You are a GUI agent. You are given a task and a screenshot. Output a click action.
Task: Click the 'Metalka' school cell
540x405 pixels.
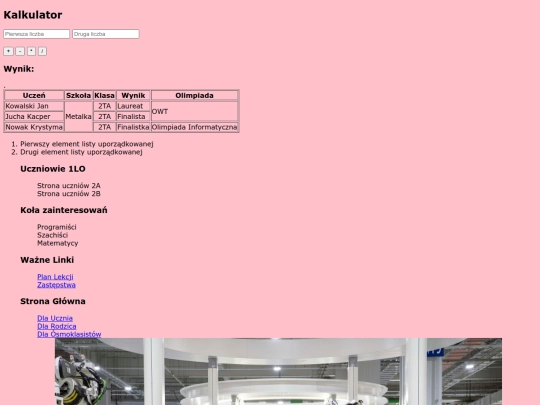pyautogui.click(x=79, y=116)
